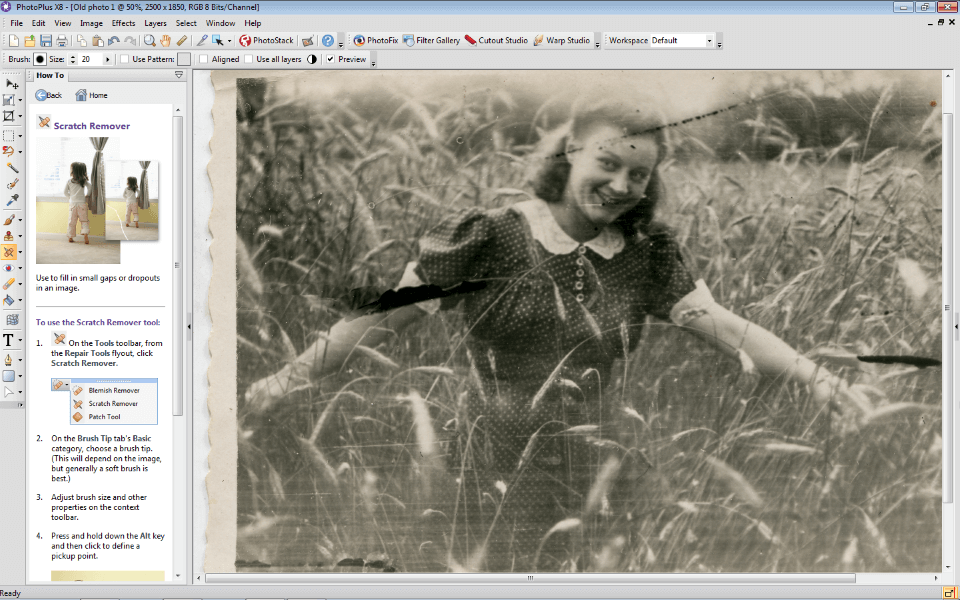The image size is (960, 600).
Task: Click the Copy icon in the toolbar
Action: [81, 41]
